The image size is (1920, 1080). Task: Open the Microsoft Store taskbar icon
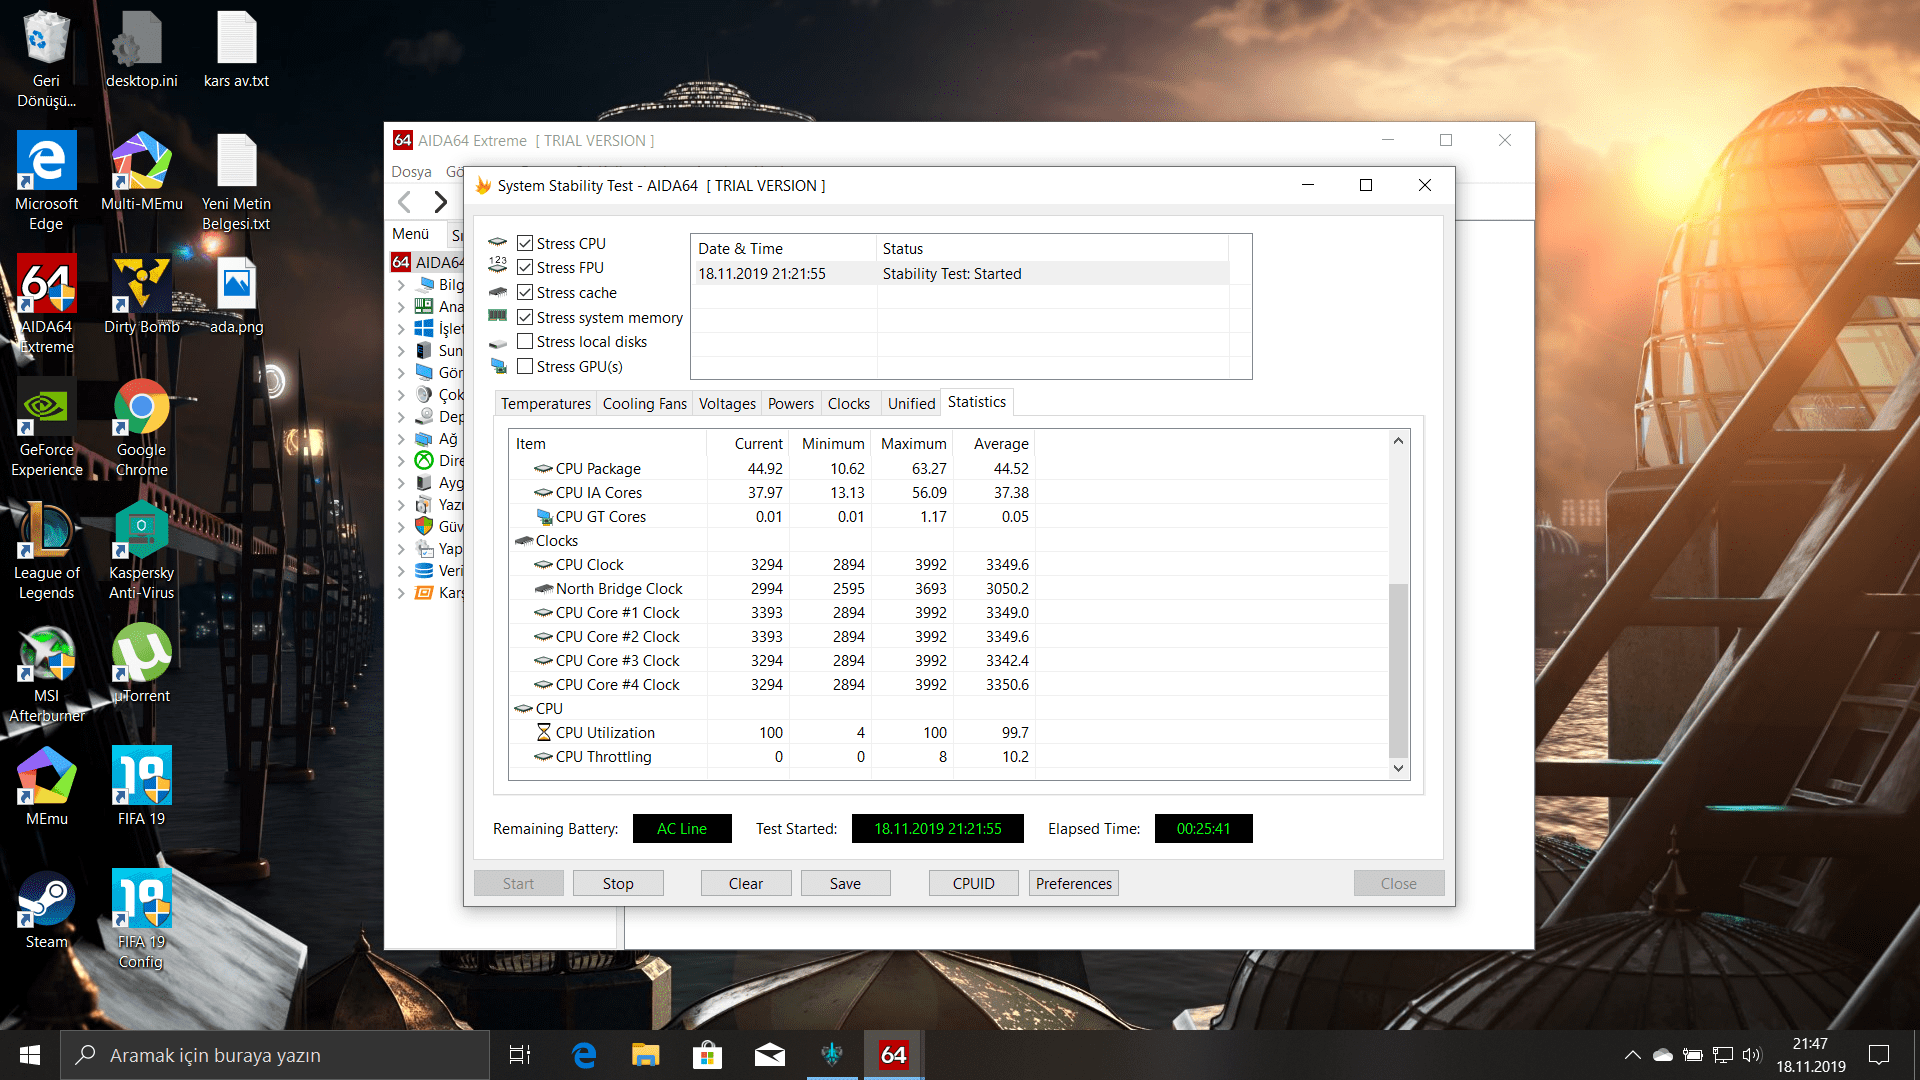click(x=707, y=1054)
